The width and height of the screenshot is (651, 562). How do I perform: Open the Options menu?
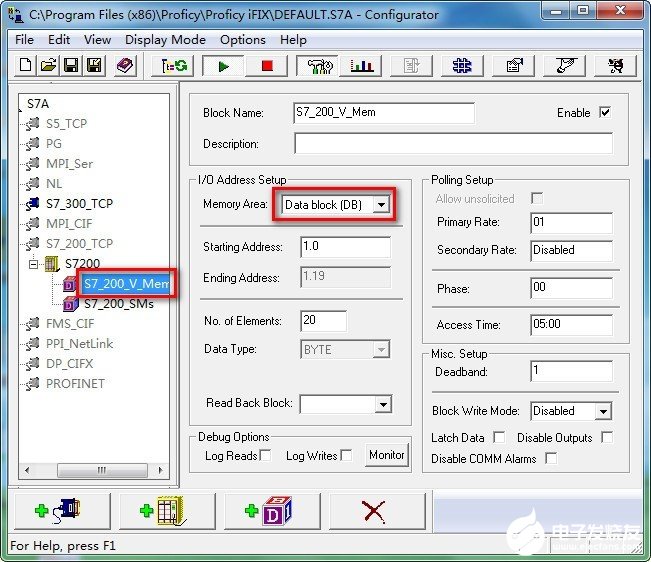(x=242, y=40)
